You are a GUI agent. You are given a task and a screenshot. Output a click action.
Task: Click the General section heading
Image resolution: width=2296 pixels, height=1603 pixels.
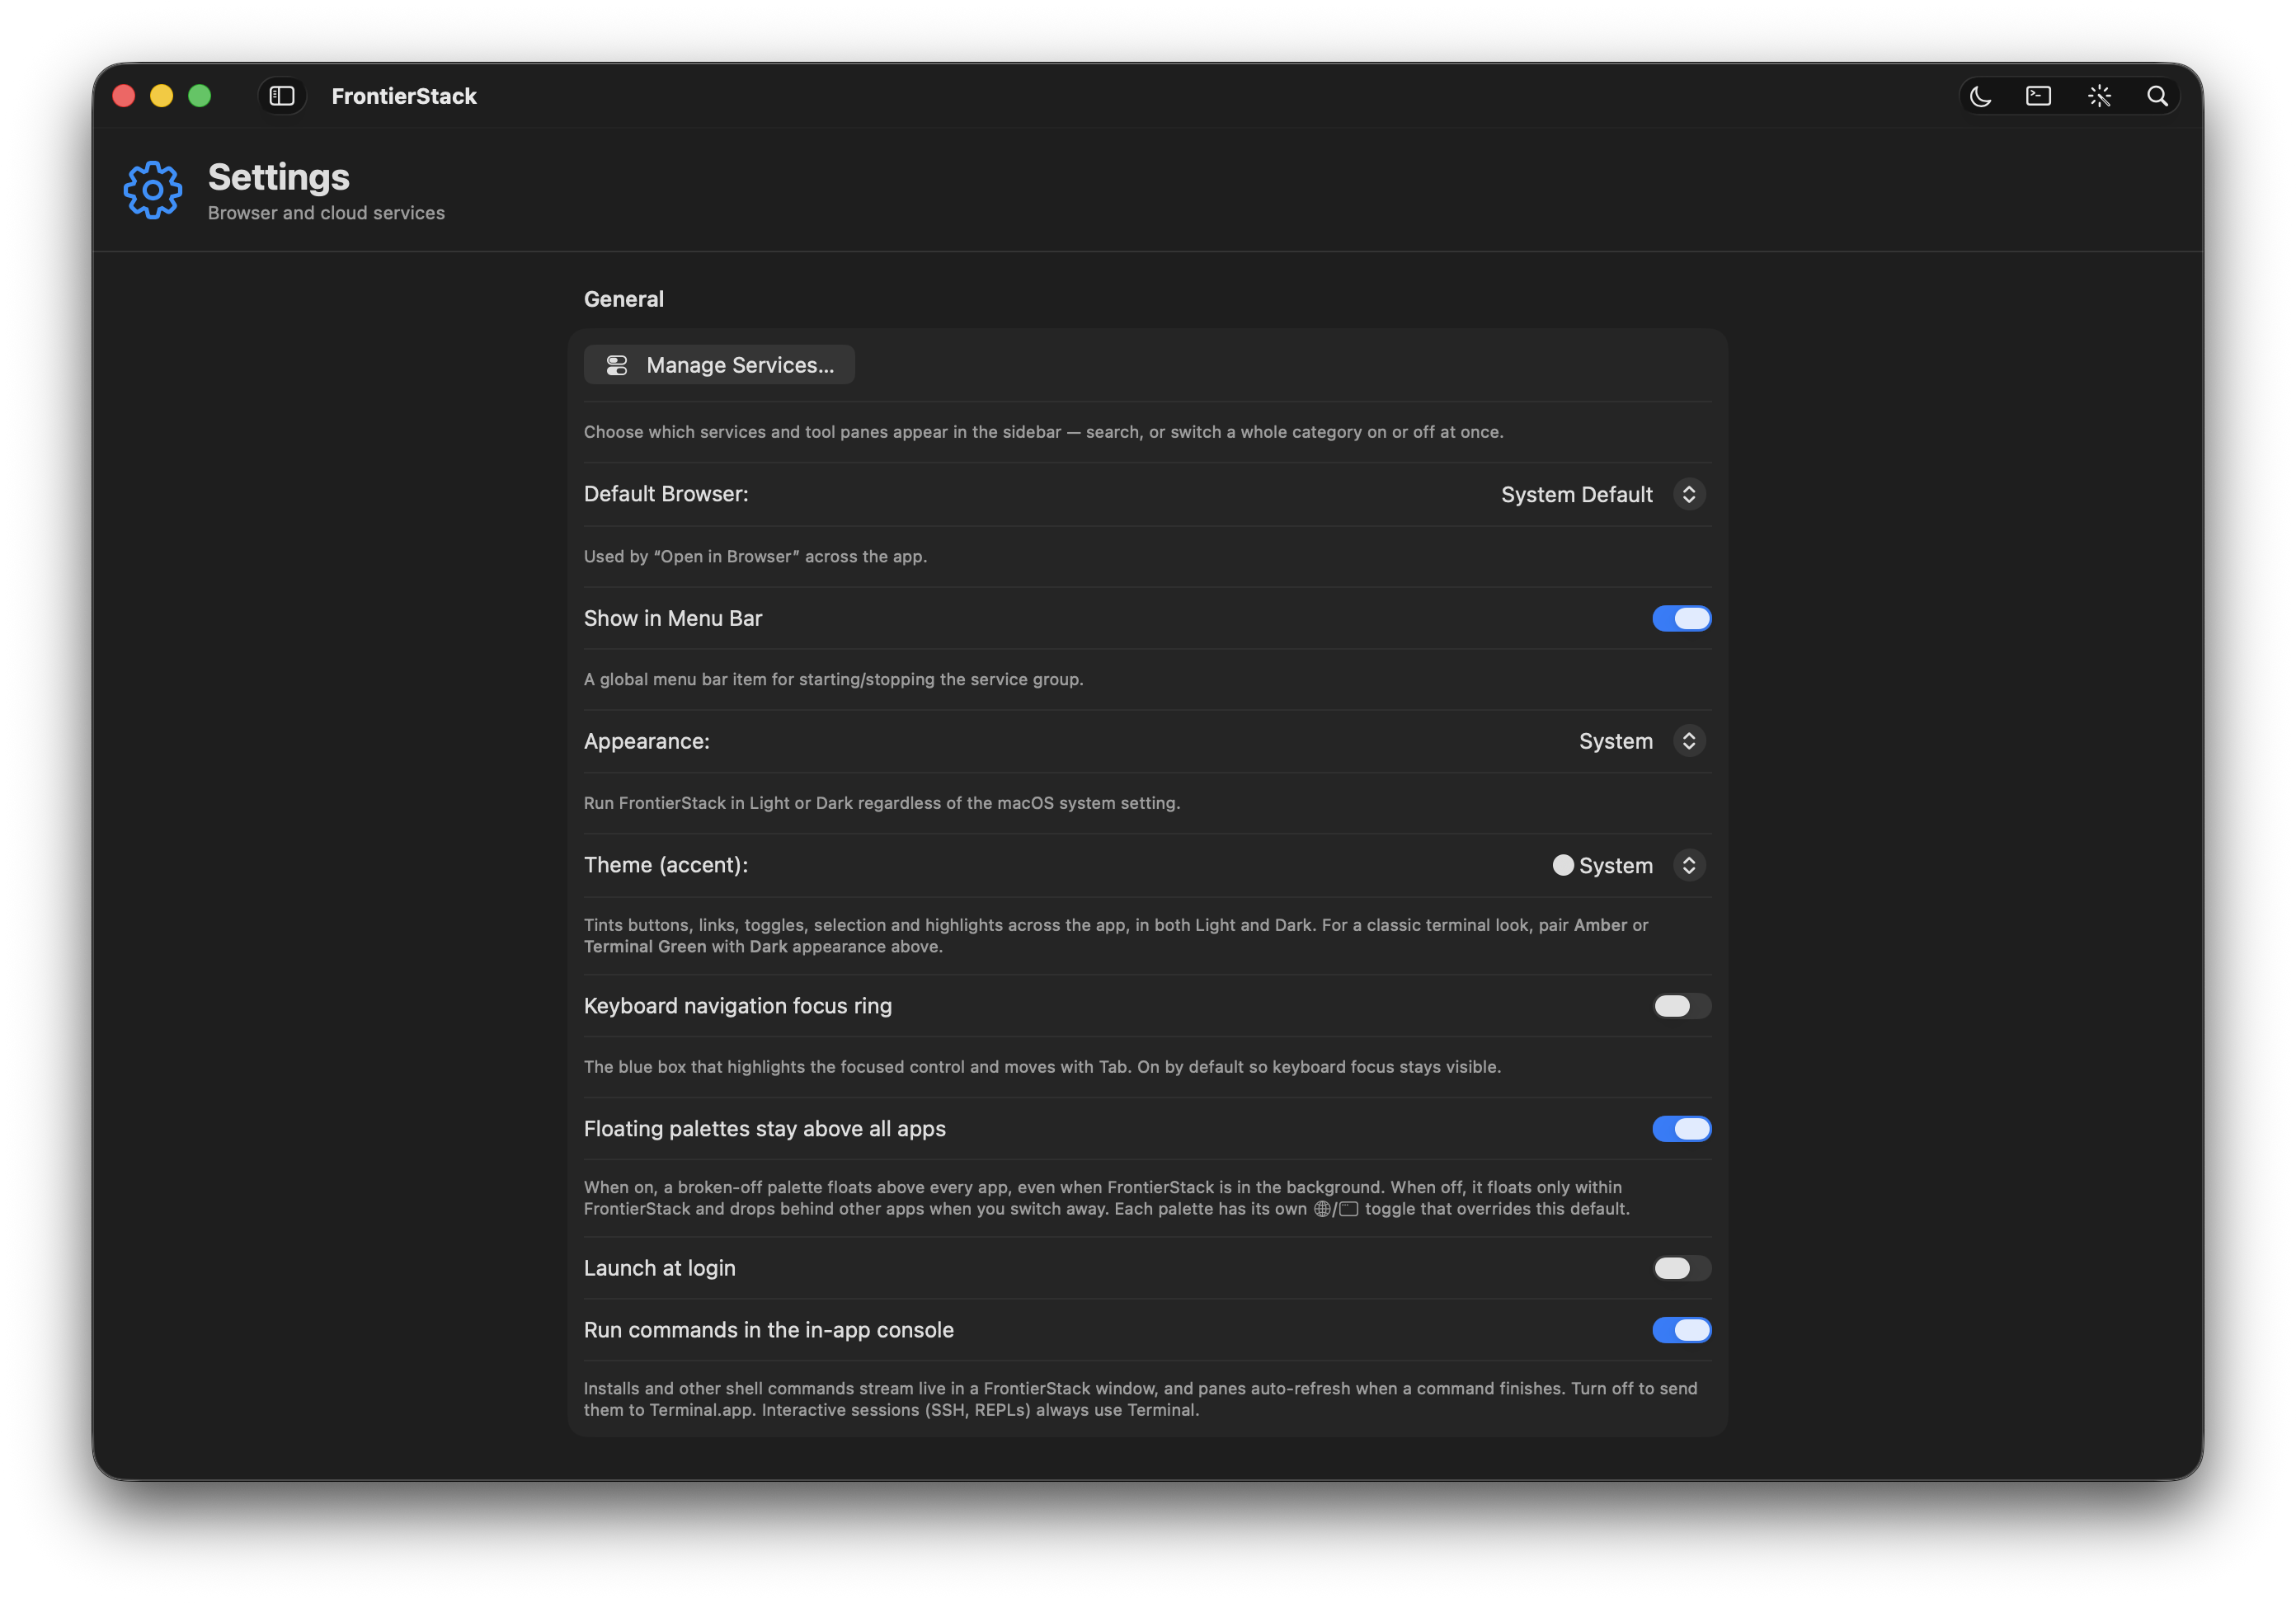[624, 299]
